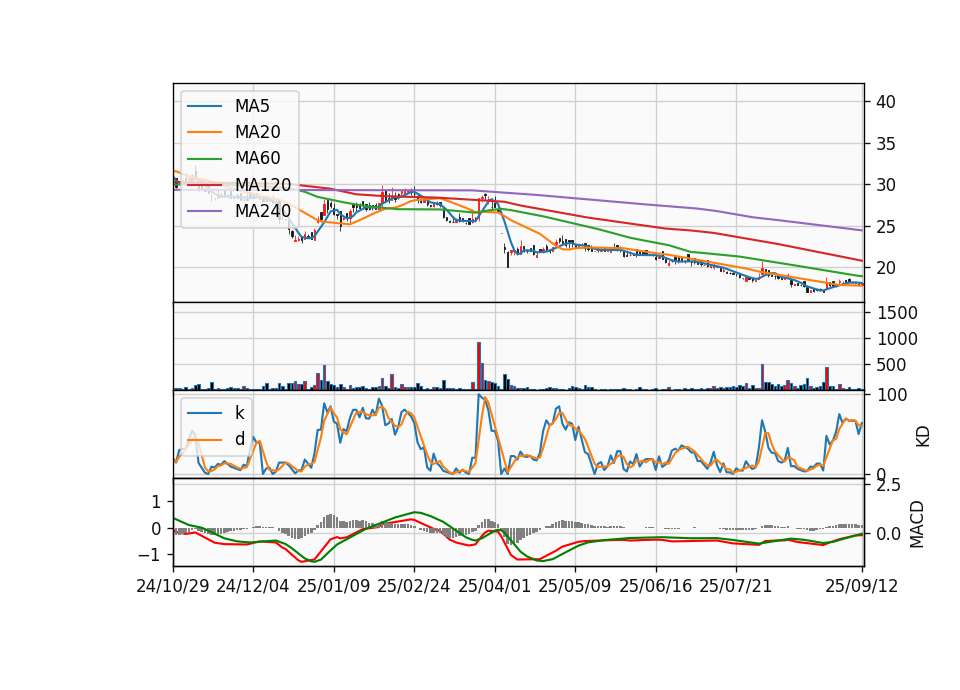
Task: Click the purple MA240 legend line swatch
Action: (x=204, y=211)
